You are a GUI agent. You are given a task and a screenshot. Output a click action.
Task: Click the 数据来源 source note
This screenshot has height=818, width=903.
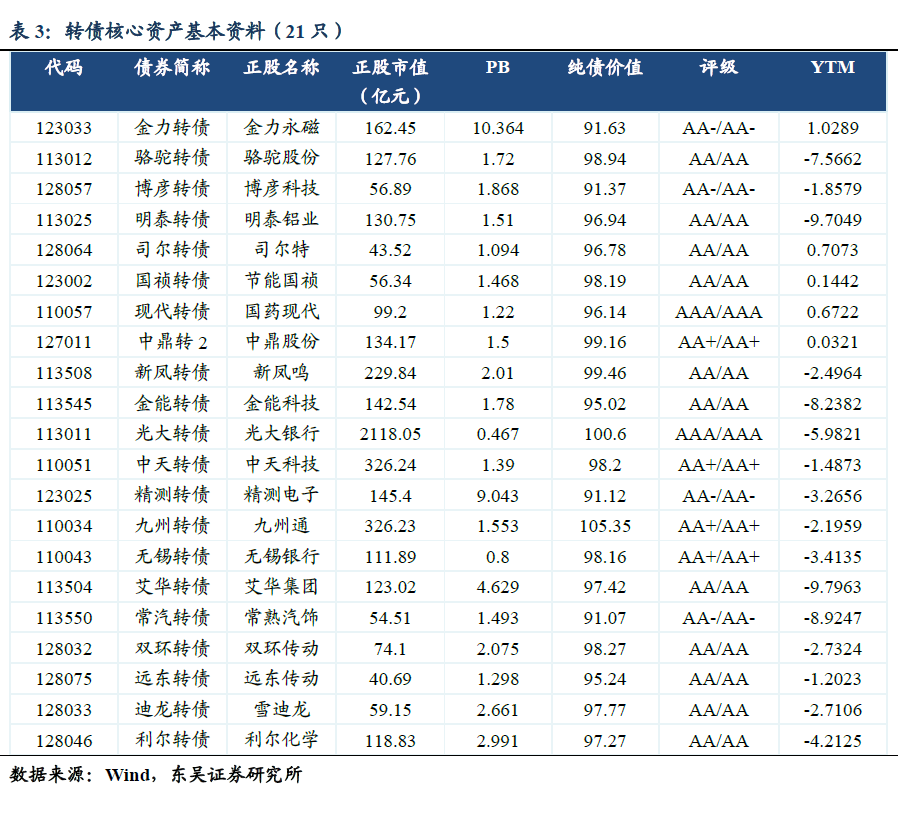point(155,775)
